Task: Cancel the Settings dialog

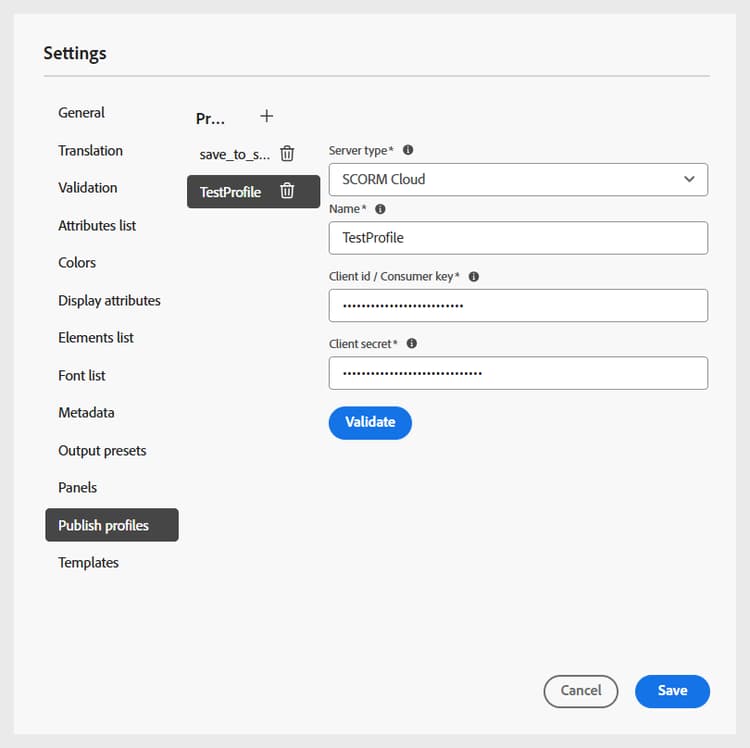Action: [x=581, y=691]
